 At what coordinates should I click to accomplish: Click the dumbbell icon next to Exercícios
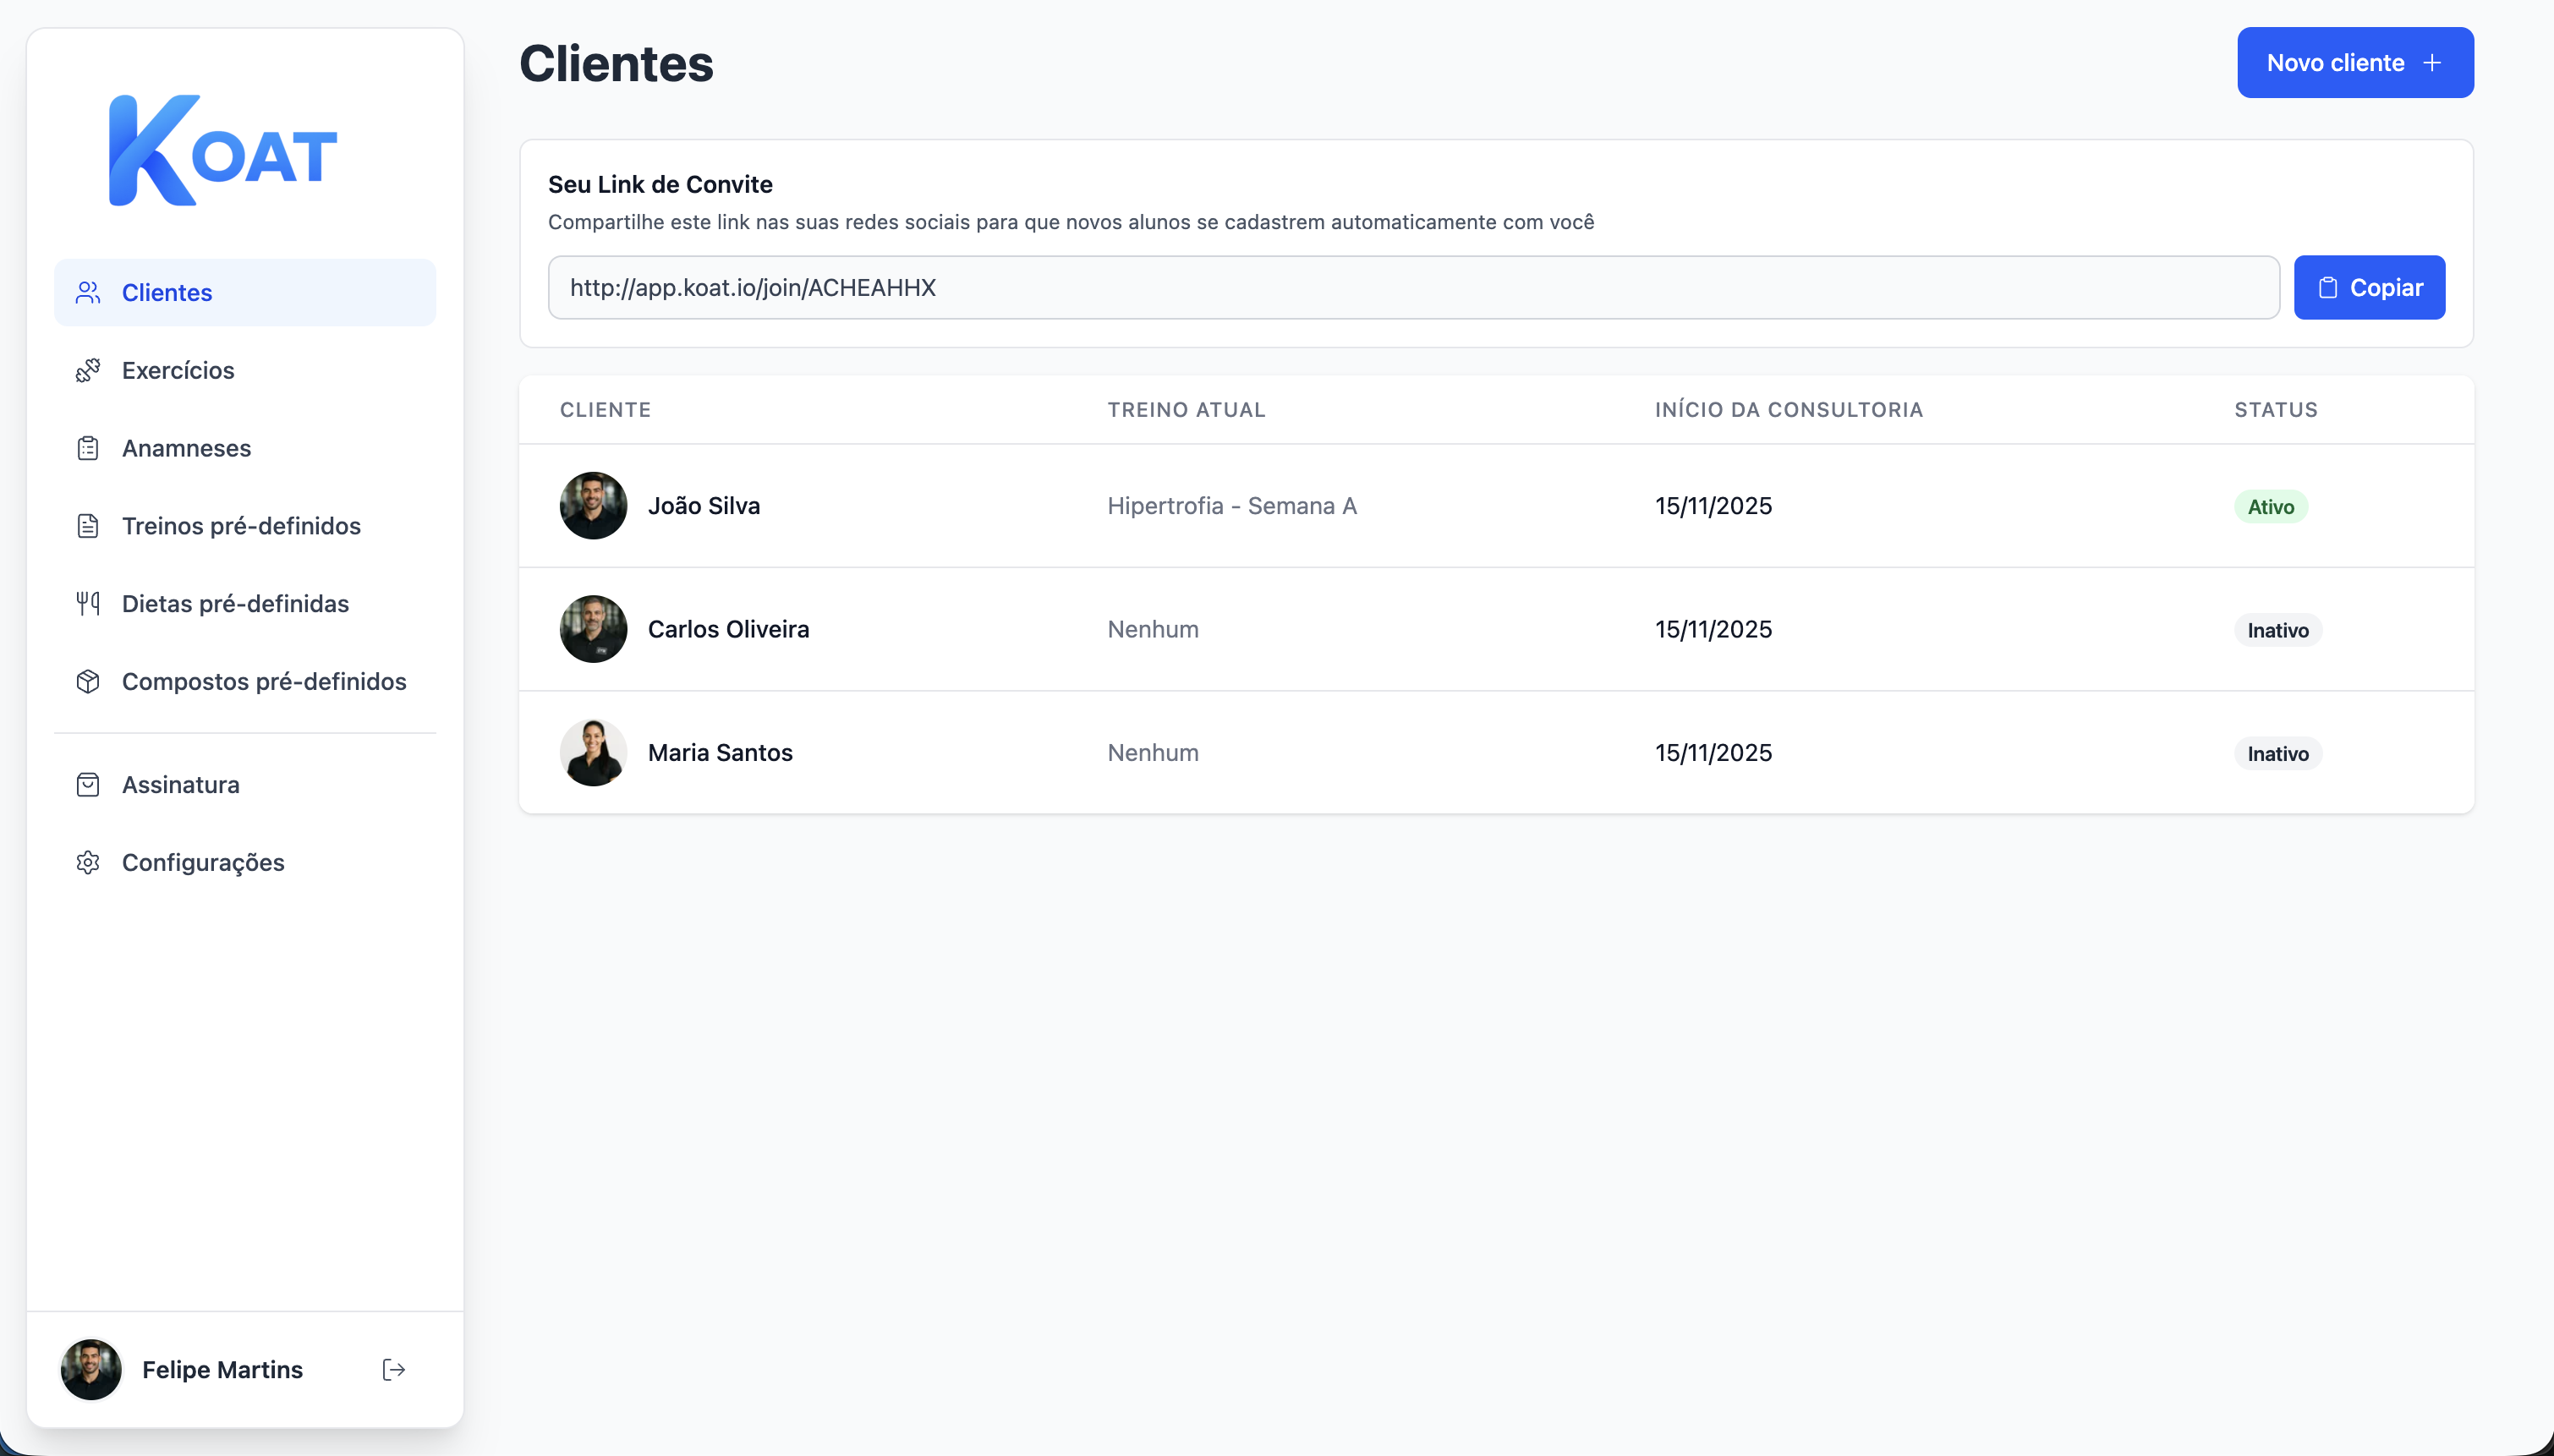point(88,370)
